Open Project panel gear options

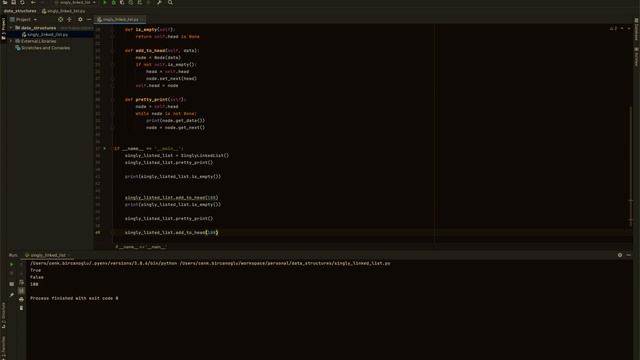pos(80,19)
